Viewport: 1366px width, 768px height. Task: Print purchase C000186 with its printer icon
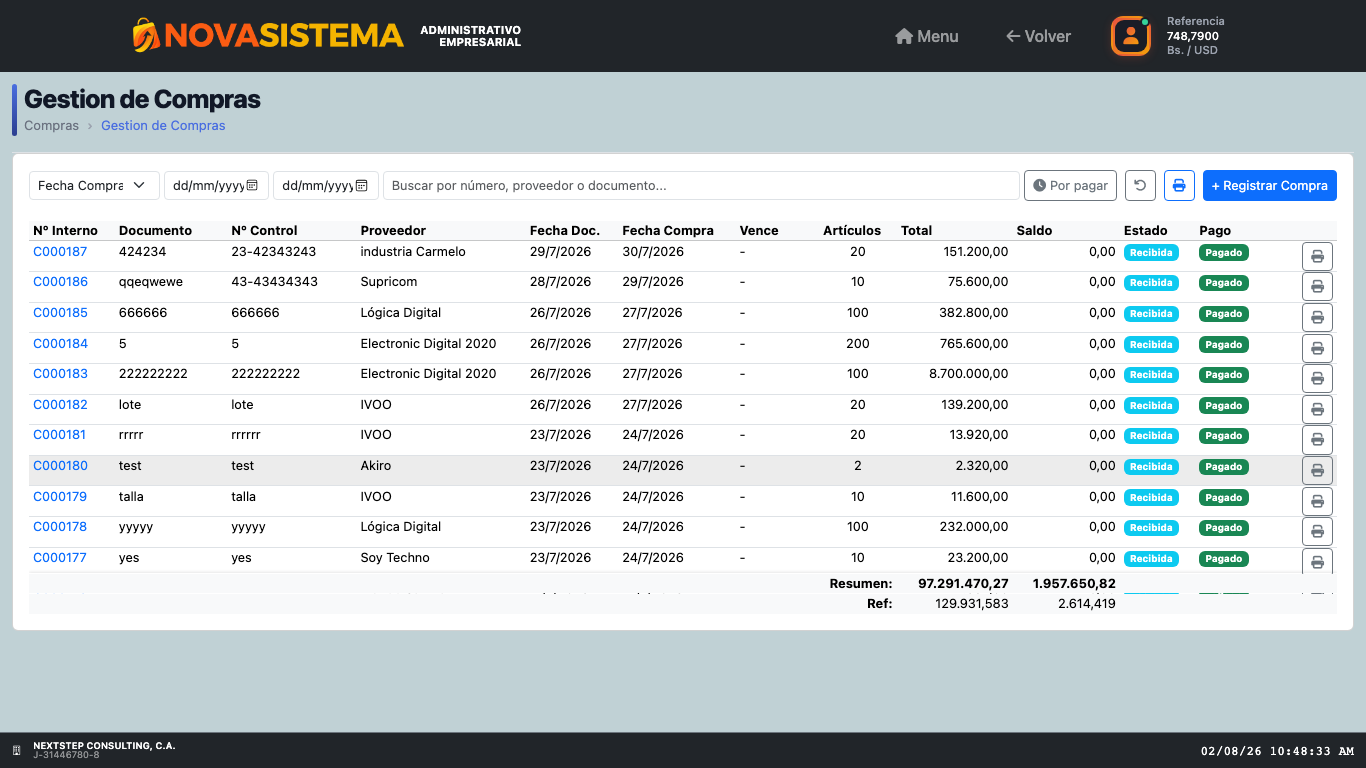[x=1317, y=287]
